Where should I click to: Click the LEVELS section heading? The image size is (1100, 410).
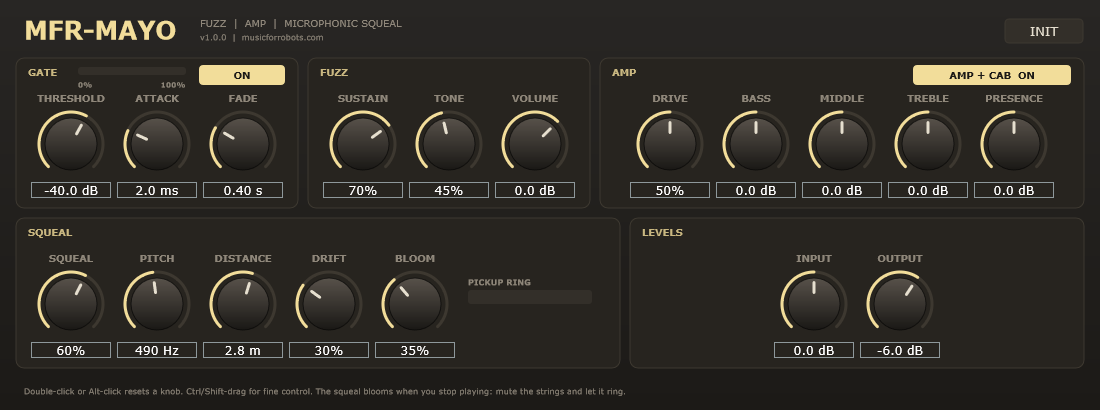662,232
